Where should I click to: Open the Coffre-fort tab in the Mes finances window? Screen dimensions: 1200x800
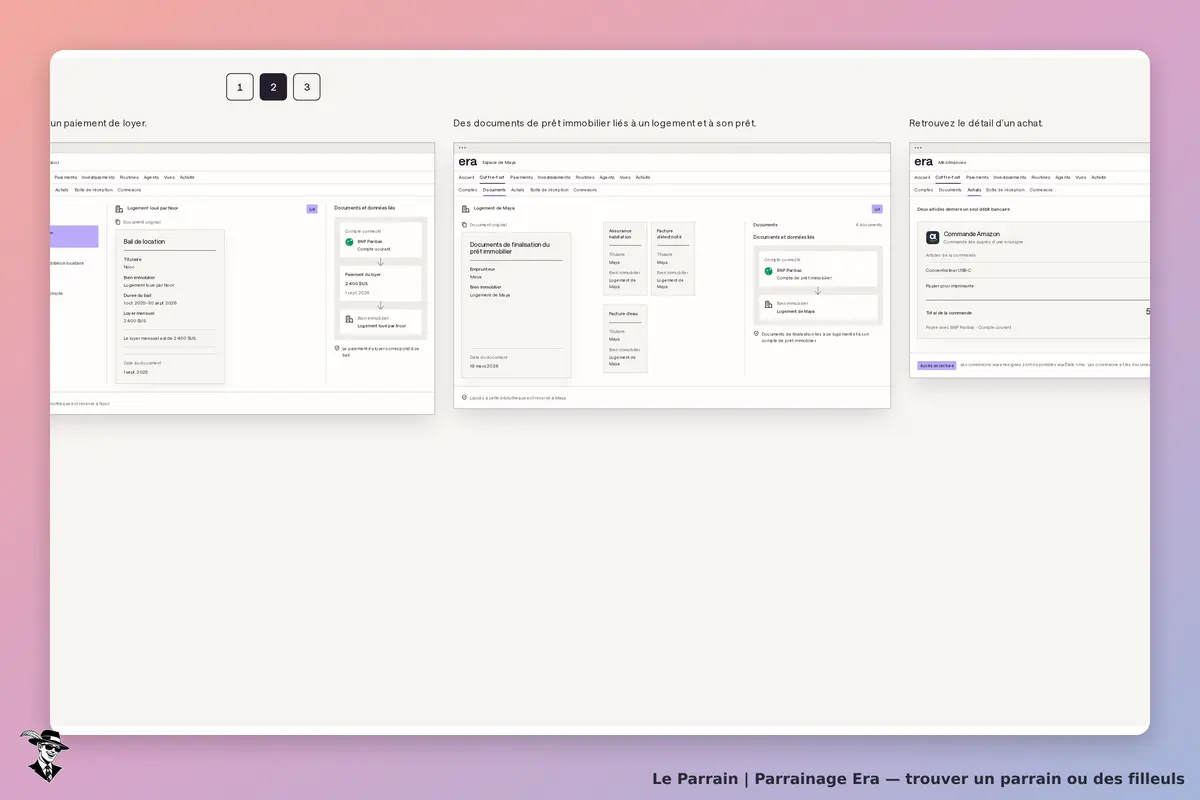point(948,177)
